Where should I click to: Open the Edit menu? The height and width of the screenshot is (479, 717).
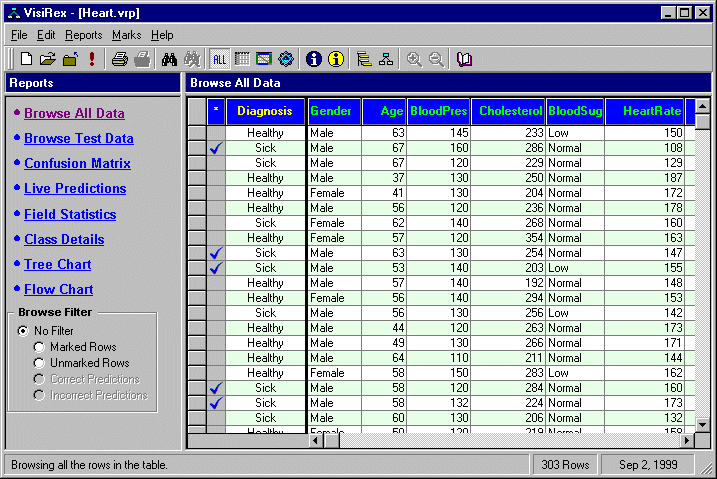click(46, 35)
